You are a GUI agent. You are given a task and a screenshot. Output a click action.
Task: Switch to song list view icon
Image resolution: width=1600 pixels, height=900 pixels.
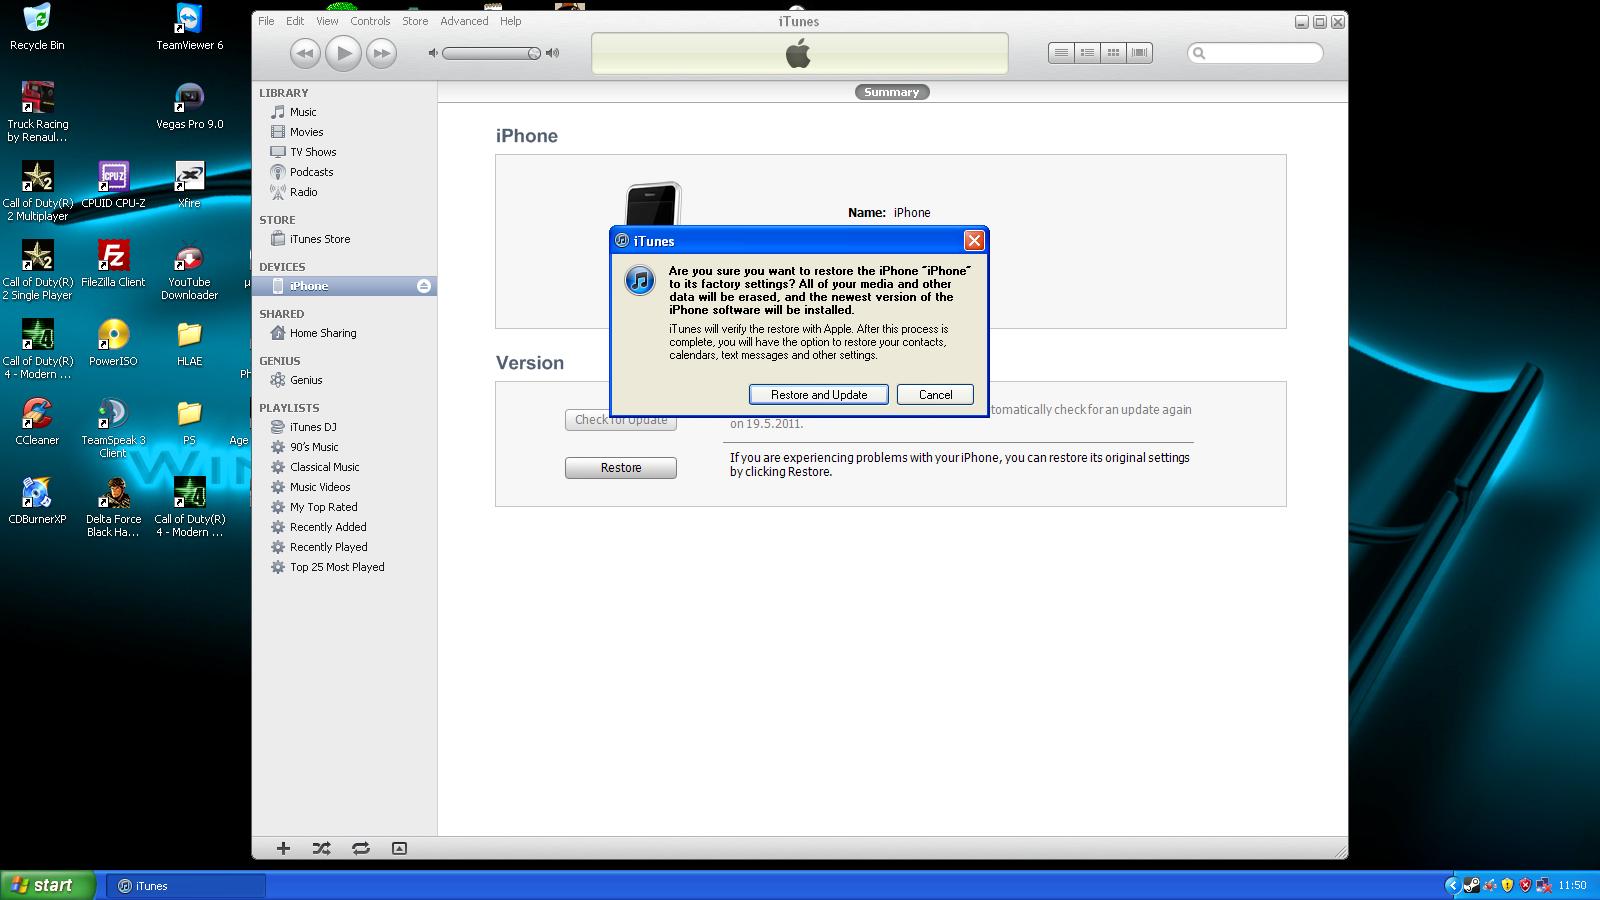tap(1061, 53)
